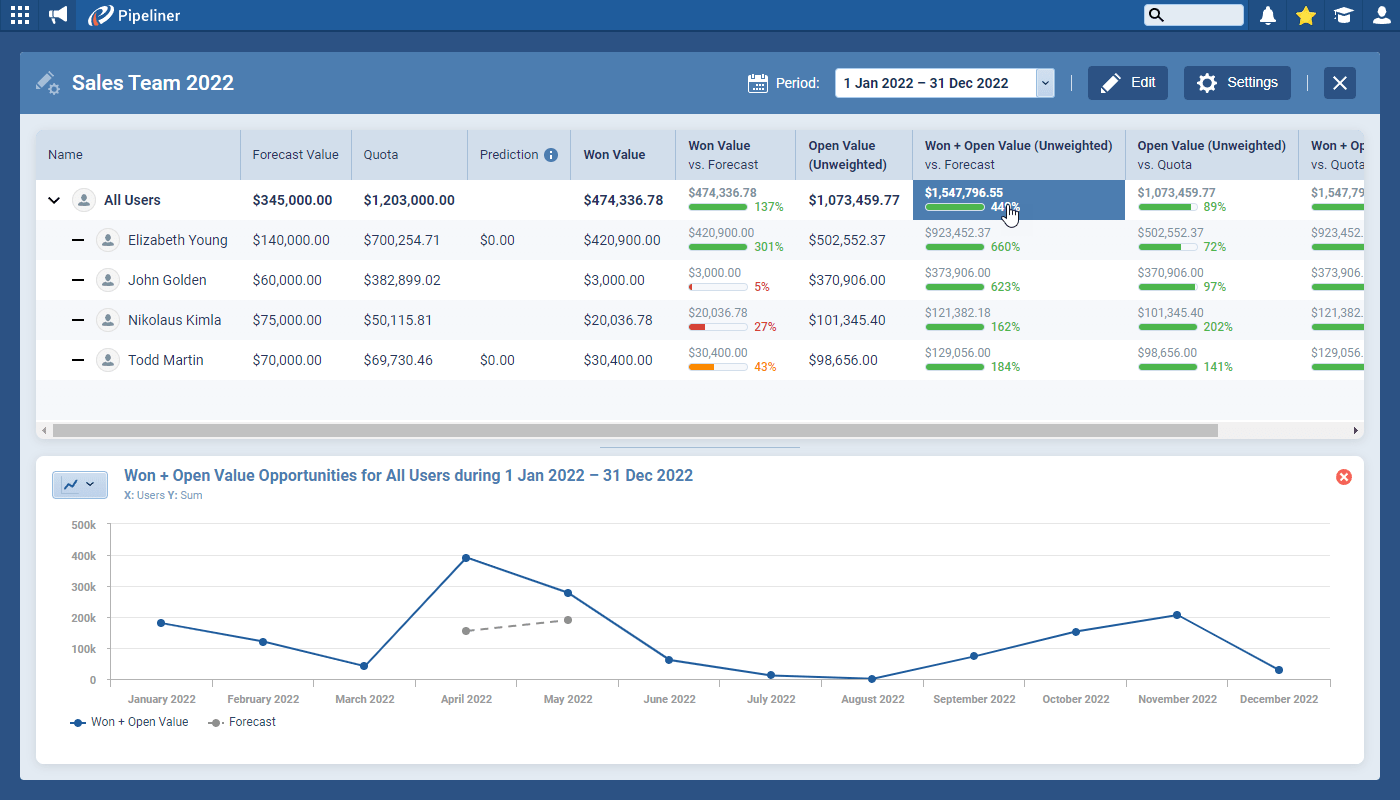Close the Won + Open Value chart

1344,477
